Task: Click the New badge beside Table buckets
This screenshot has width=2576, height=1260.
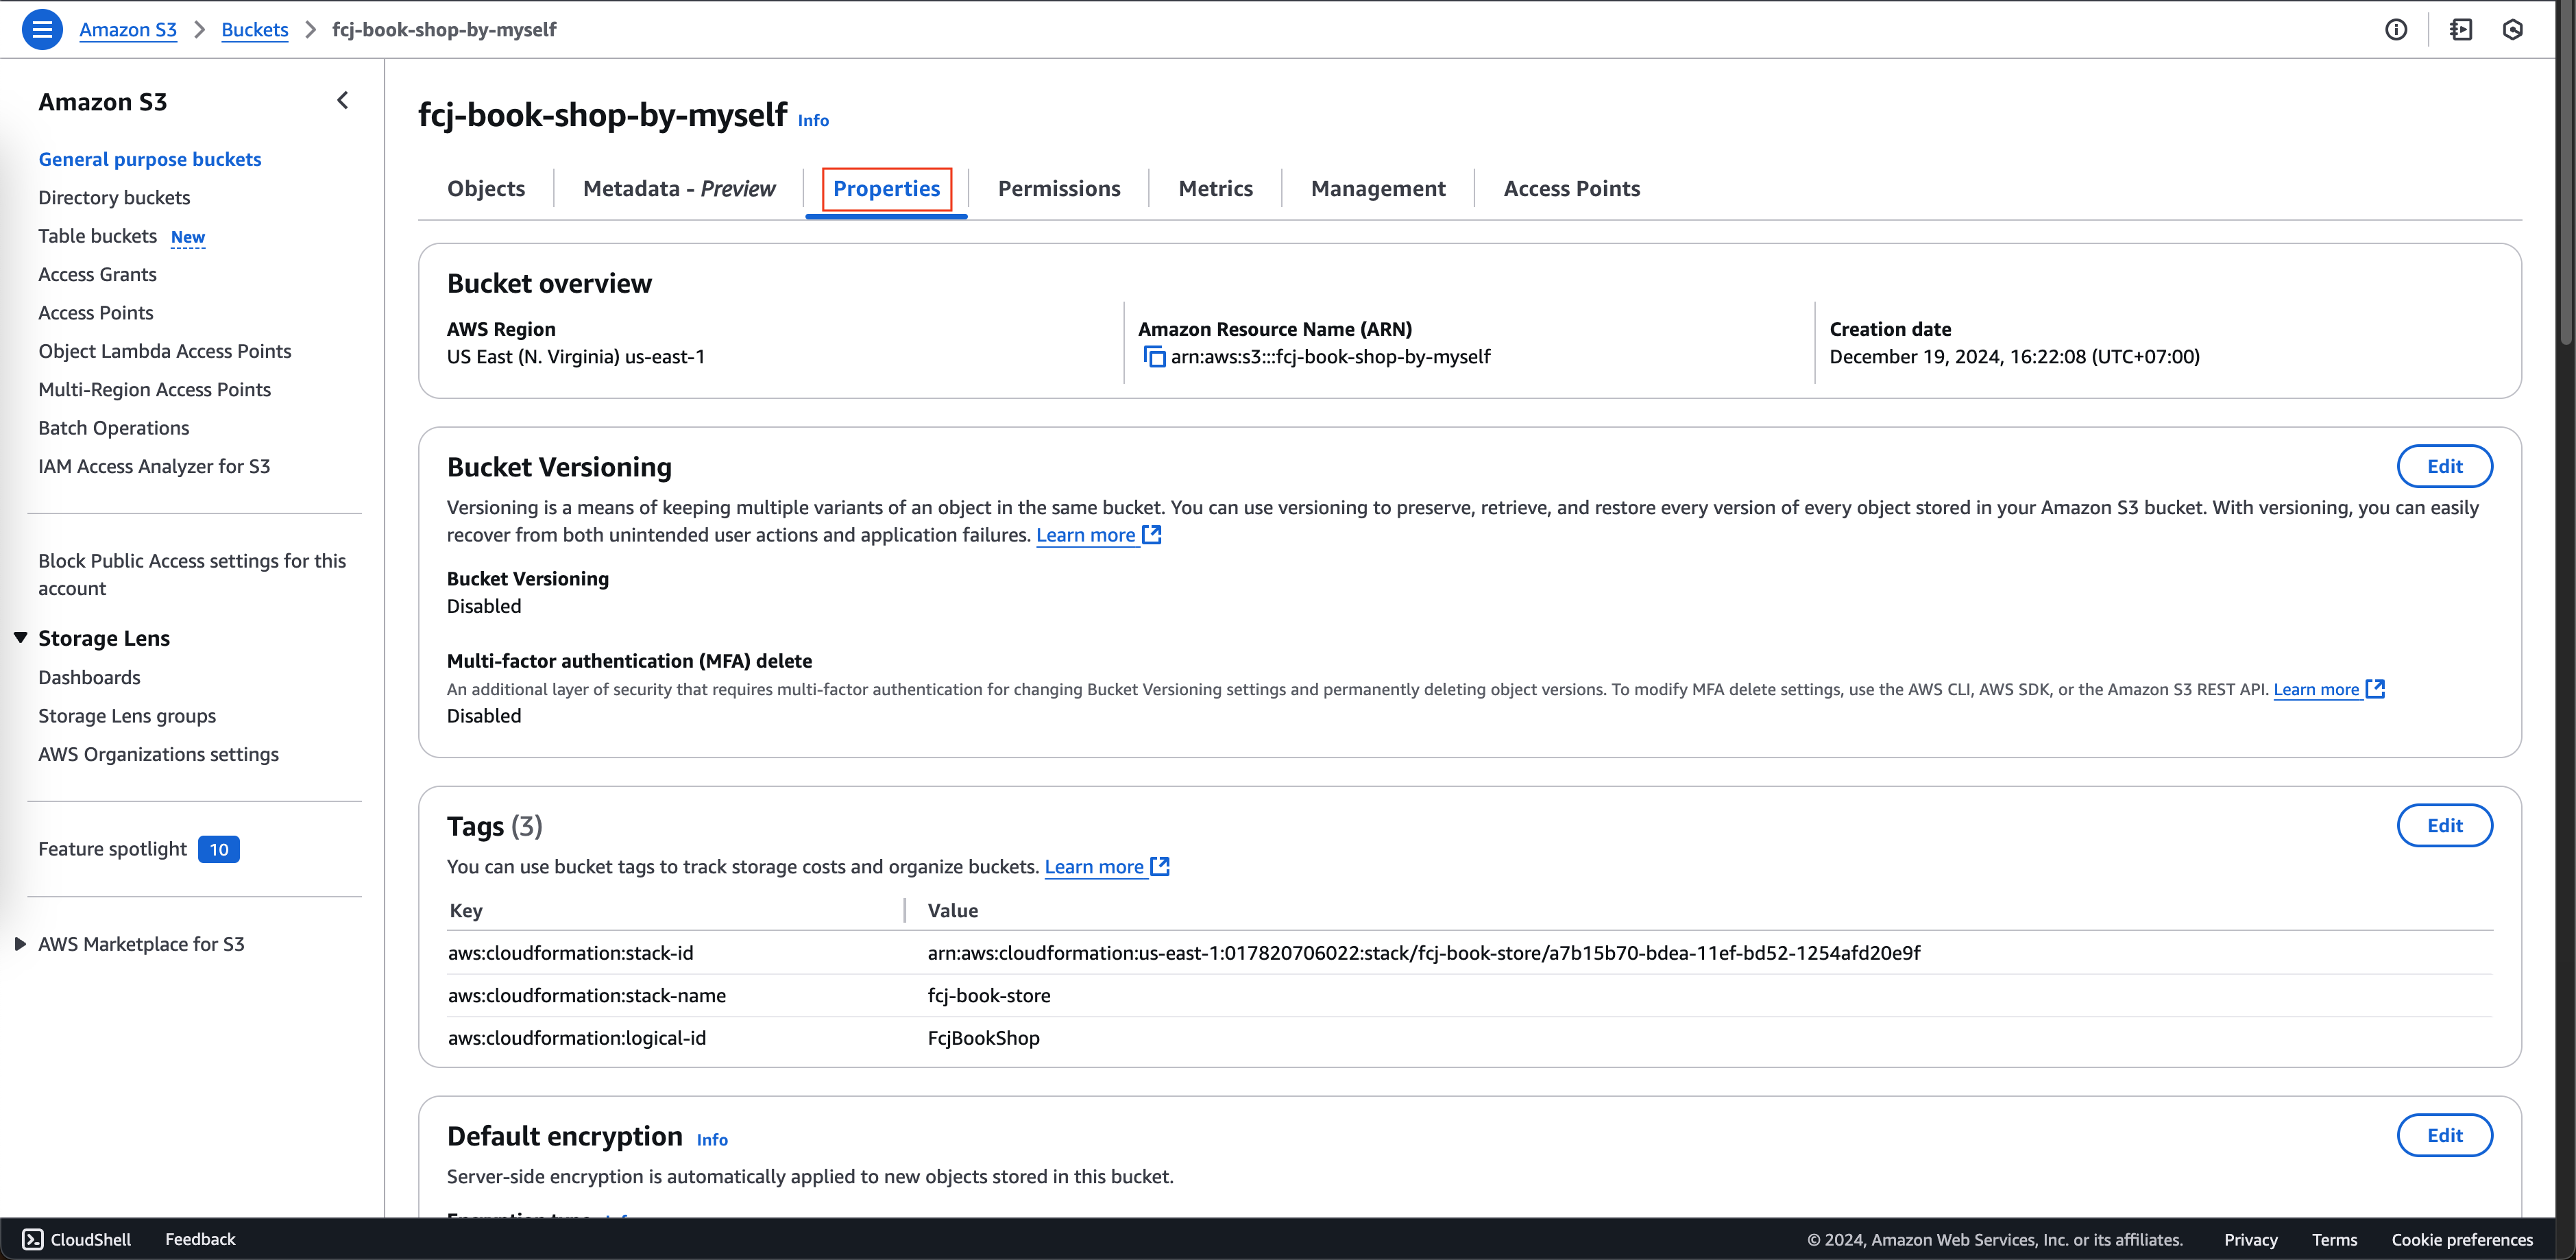Action: click(x=188, y=237)
